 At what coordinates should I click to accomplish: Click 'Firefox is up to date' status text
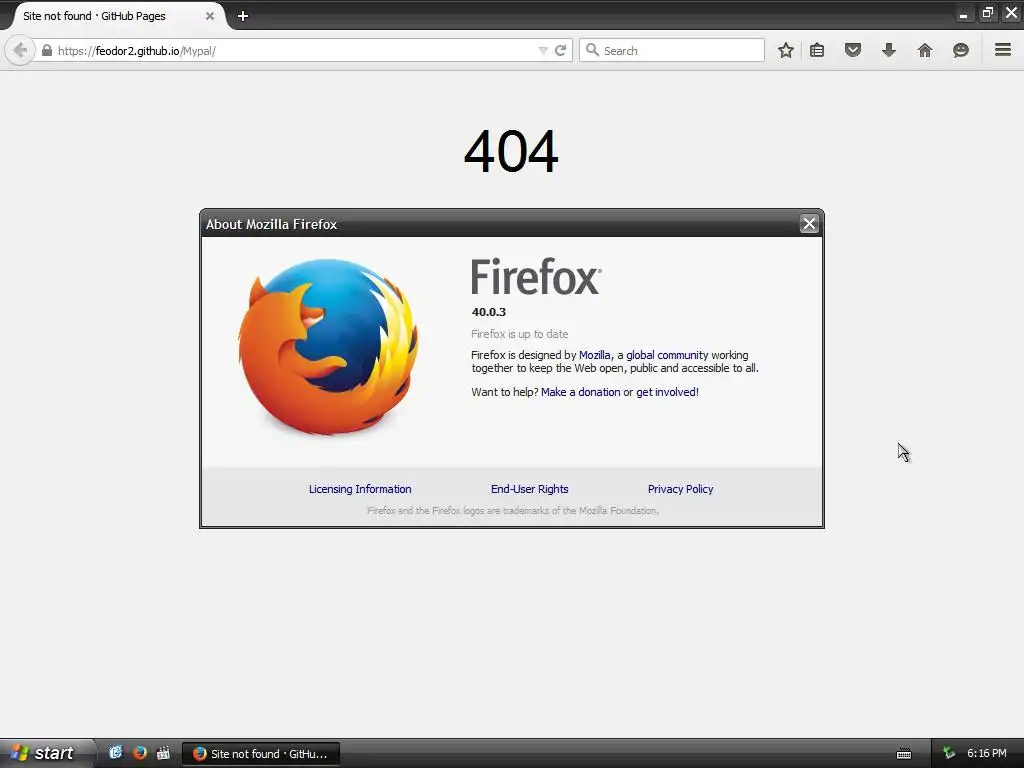520,334
